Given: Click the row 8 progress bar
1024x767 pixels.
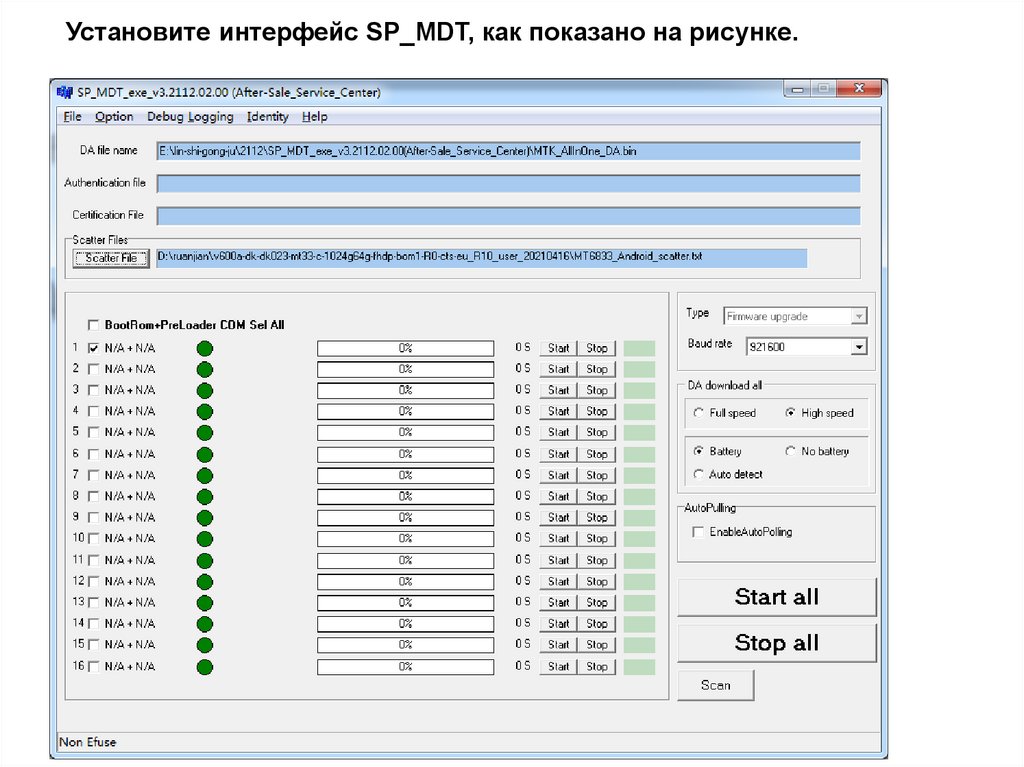Looking at the screenshot, I should click(x=406, y=497).
